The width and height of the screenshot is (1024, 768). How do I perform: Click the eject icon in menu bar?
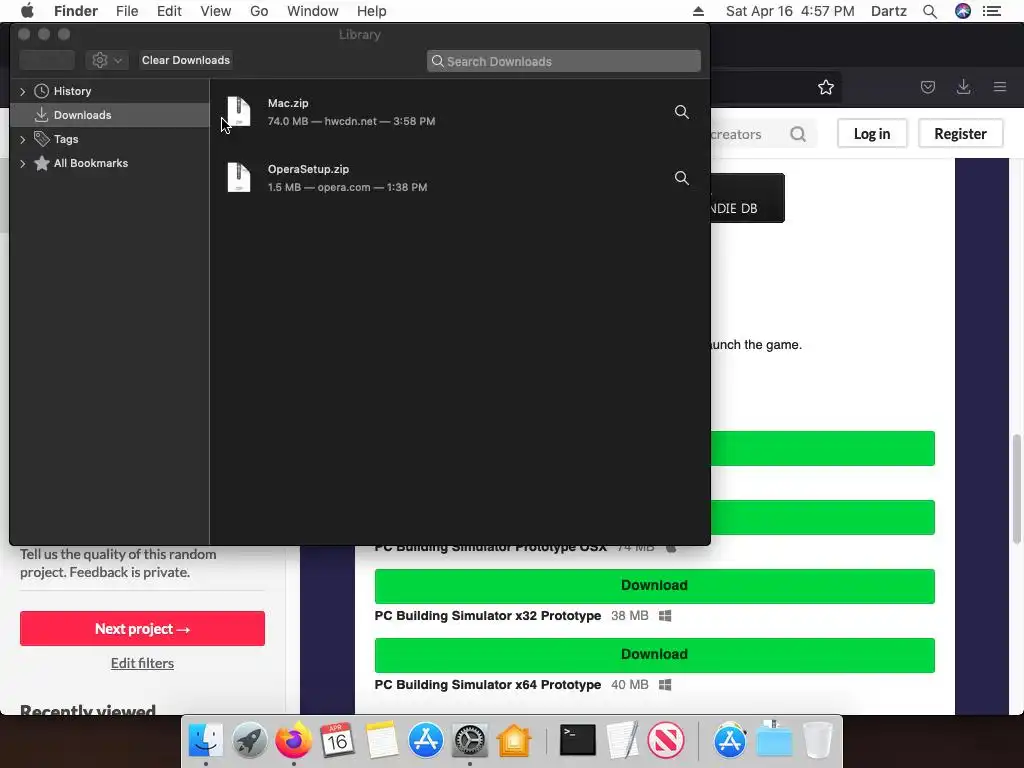click(x=698, y=11)
